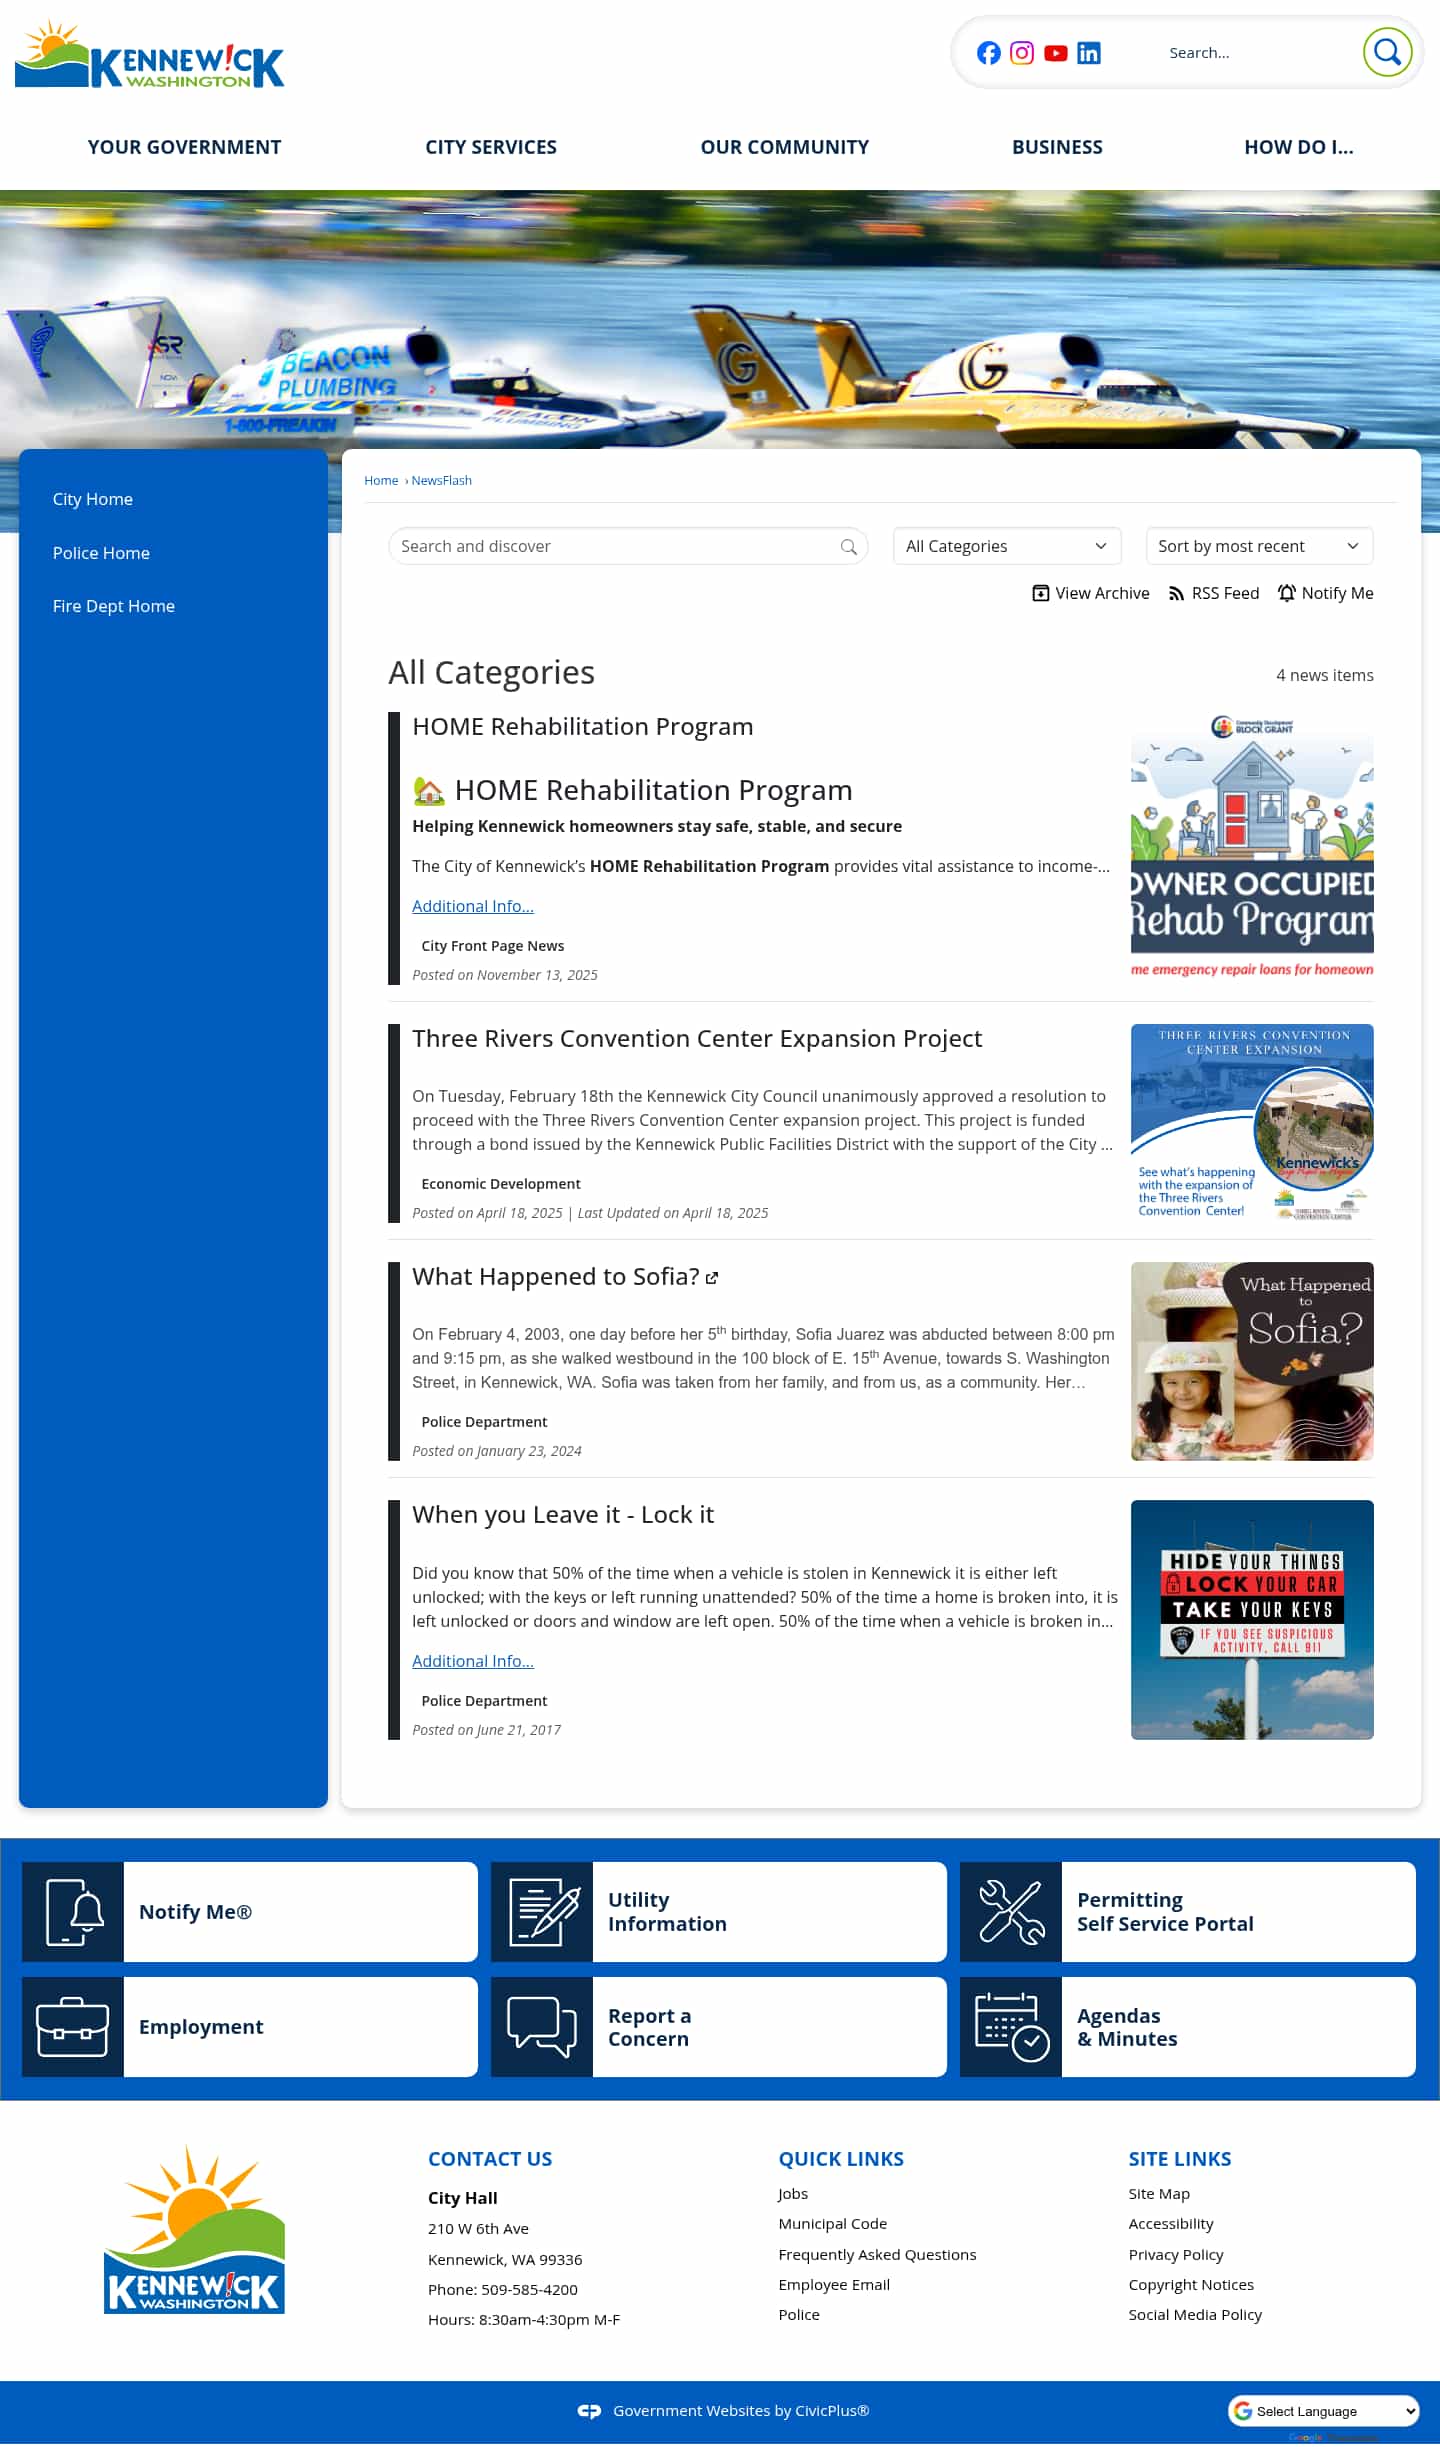Open Frequently Asked Questions link
Screen dimensions: 1440x2447
coord(877,2256)
